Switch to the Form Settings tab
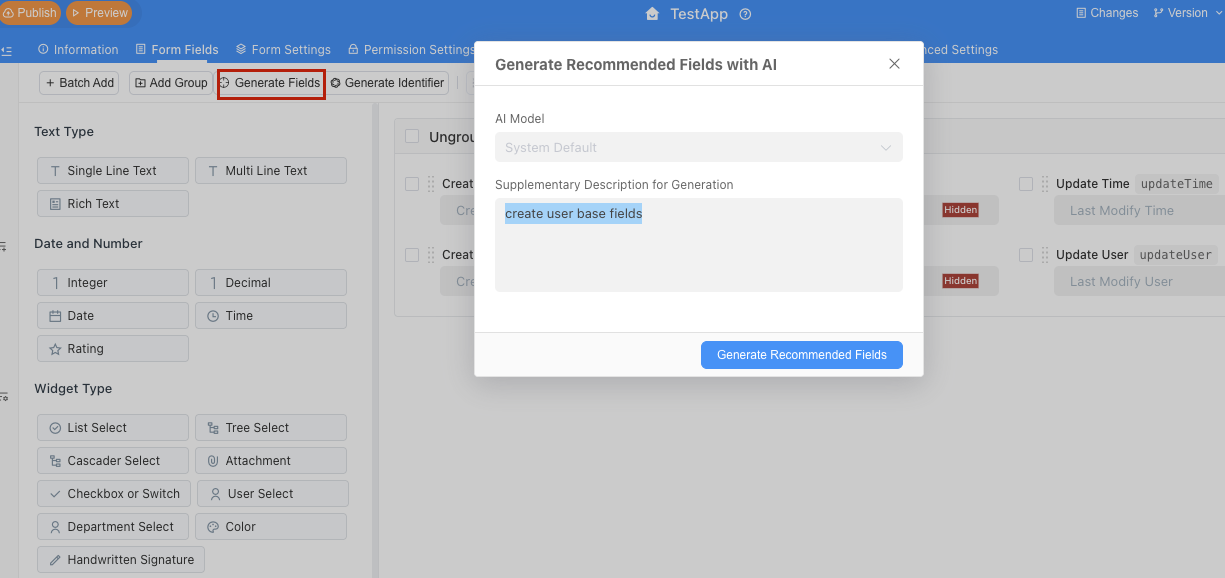Image resolution: width=1225 pixels, height=578 pixels. tap(283, 50)
